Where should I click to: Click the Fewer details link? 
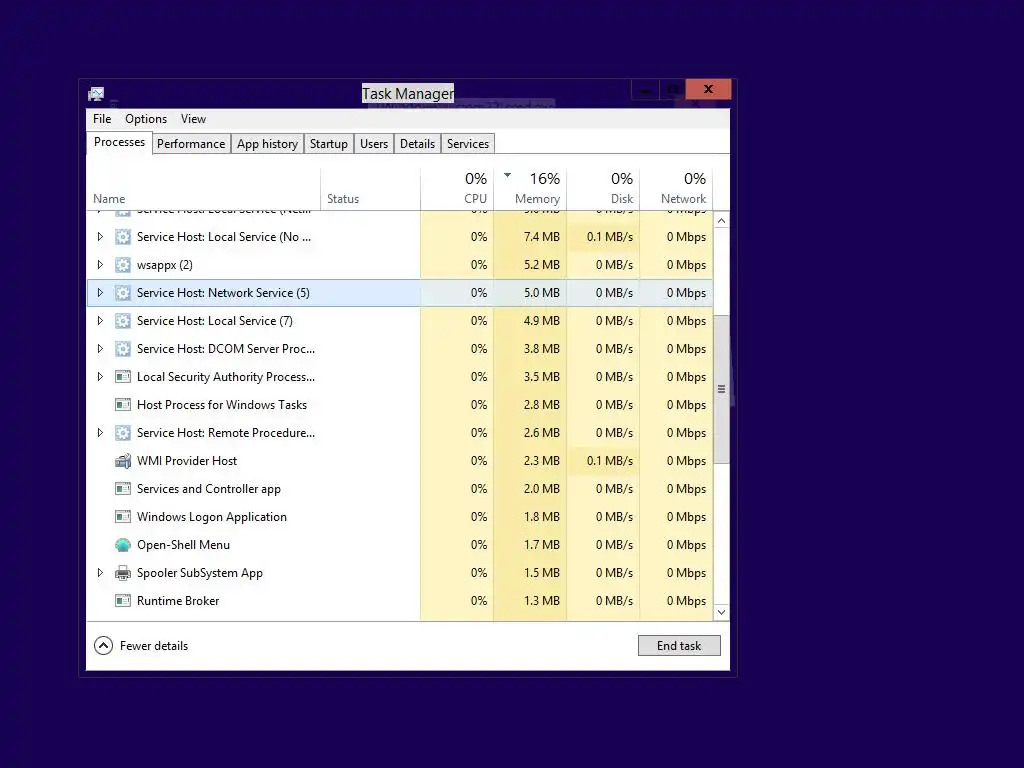154,646
